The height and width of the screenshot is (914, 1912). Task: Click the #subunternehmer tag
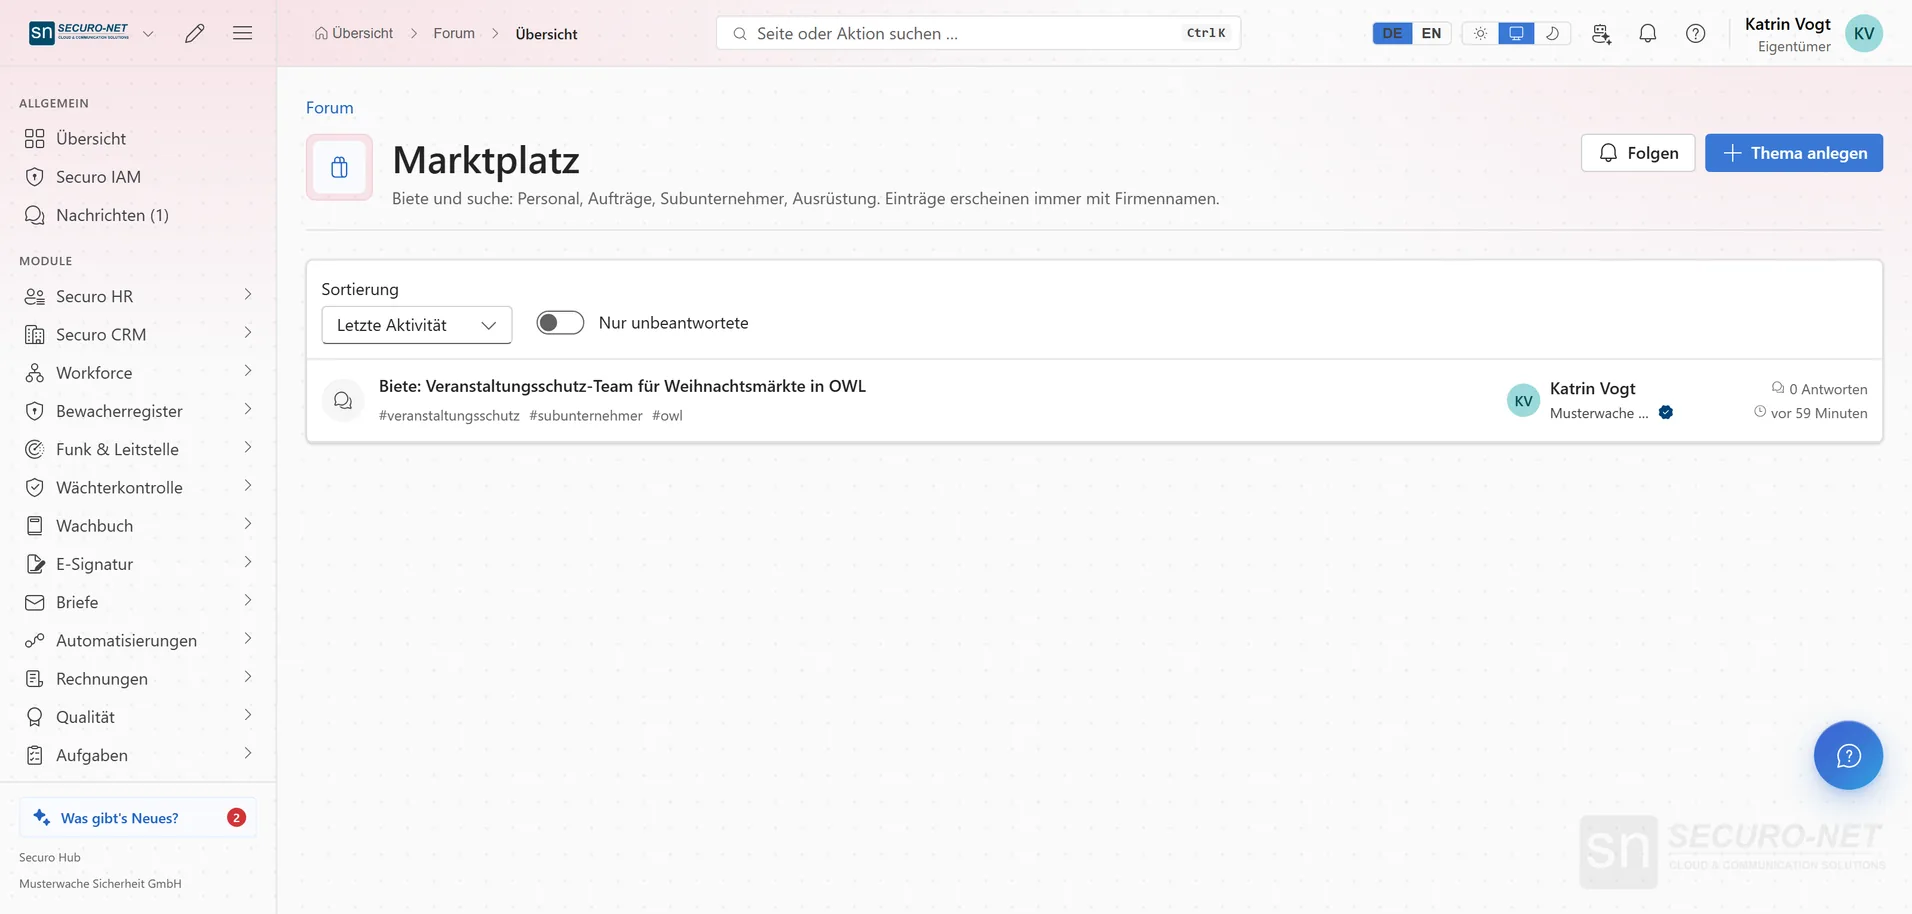point(586,415)
